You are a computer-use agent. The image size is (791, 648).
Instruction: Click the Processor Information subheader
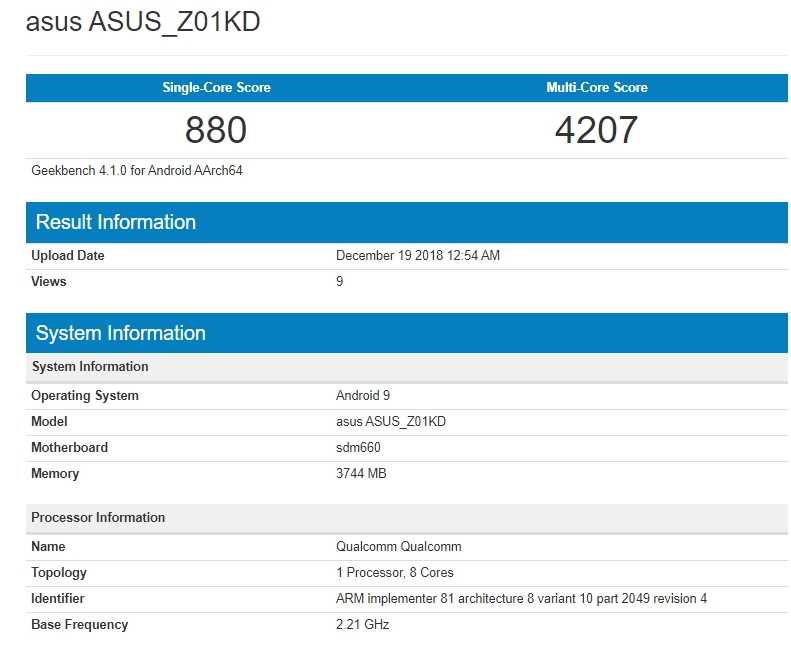click(x=98, y=518)
